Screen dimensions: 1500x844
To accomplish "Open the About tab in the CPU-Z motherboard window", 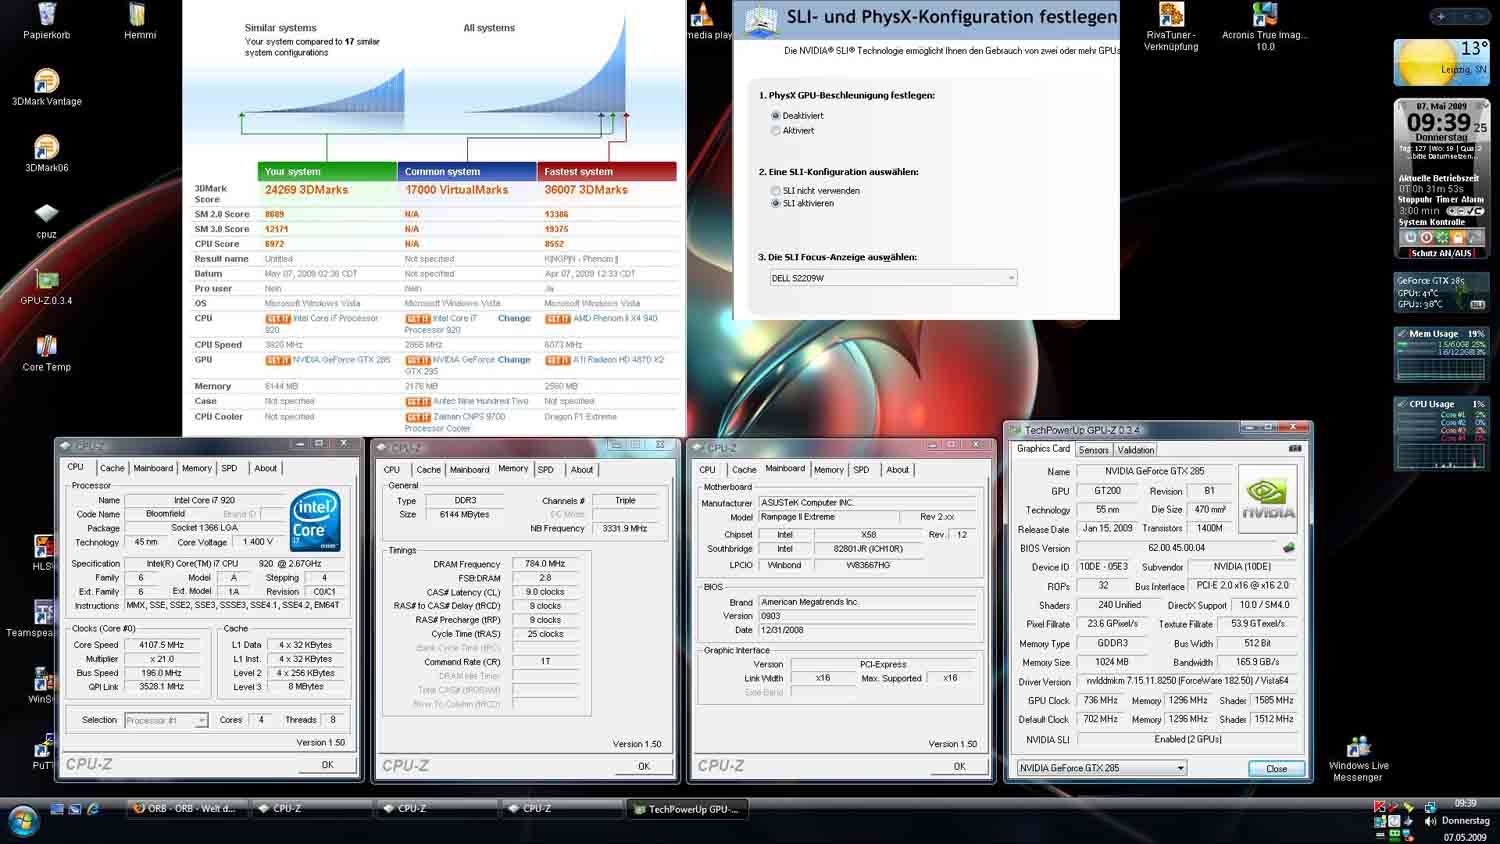I will click(x=897, y=470).
